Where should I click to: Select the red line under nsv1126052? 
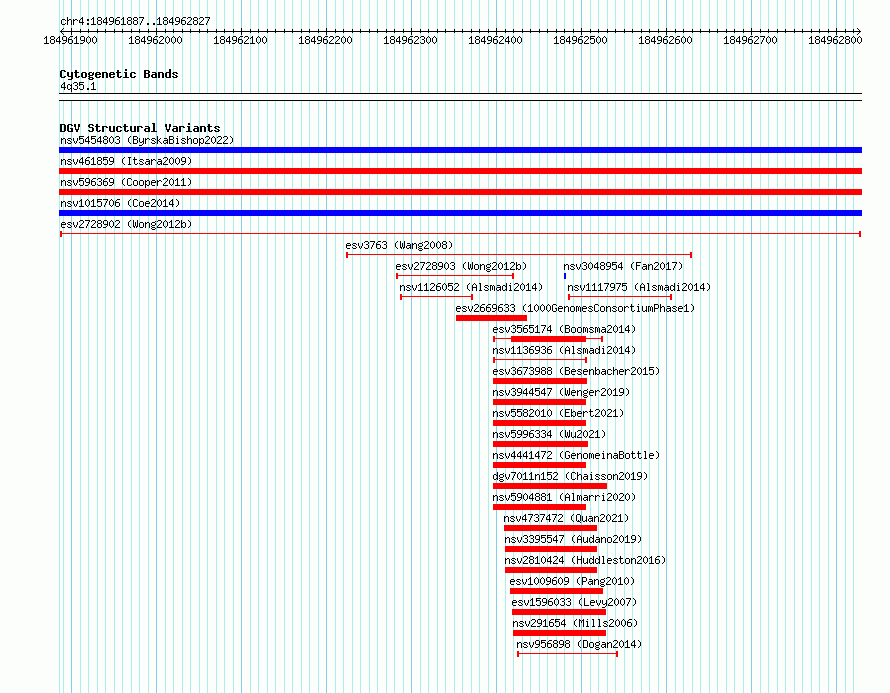(436, 297)
